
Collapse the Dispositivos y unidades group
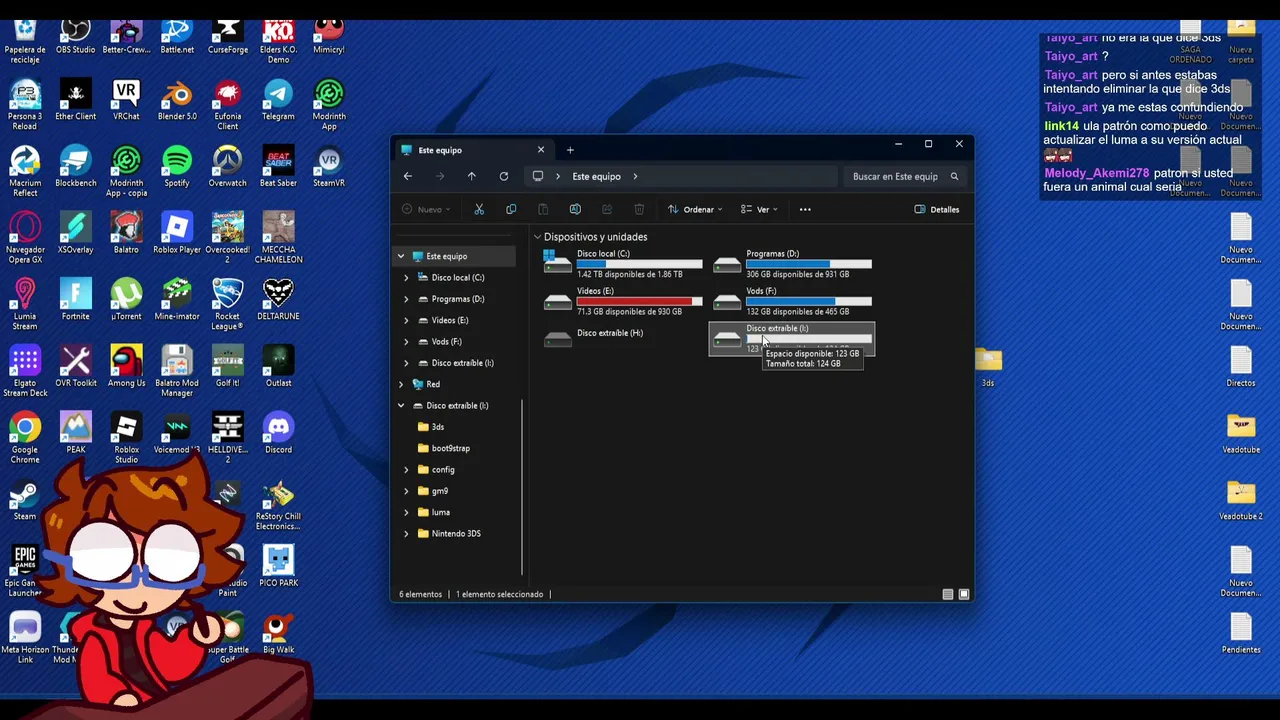click(538, 237)
